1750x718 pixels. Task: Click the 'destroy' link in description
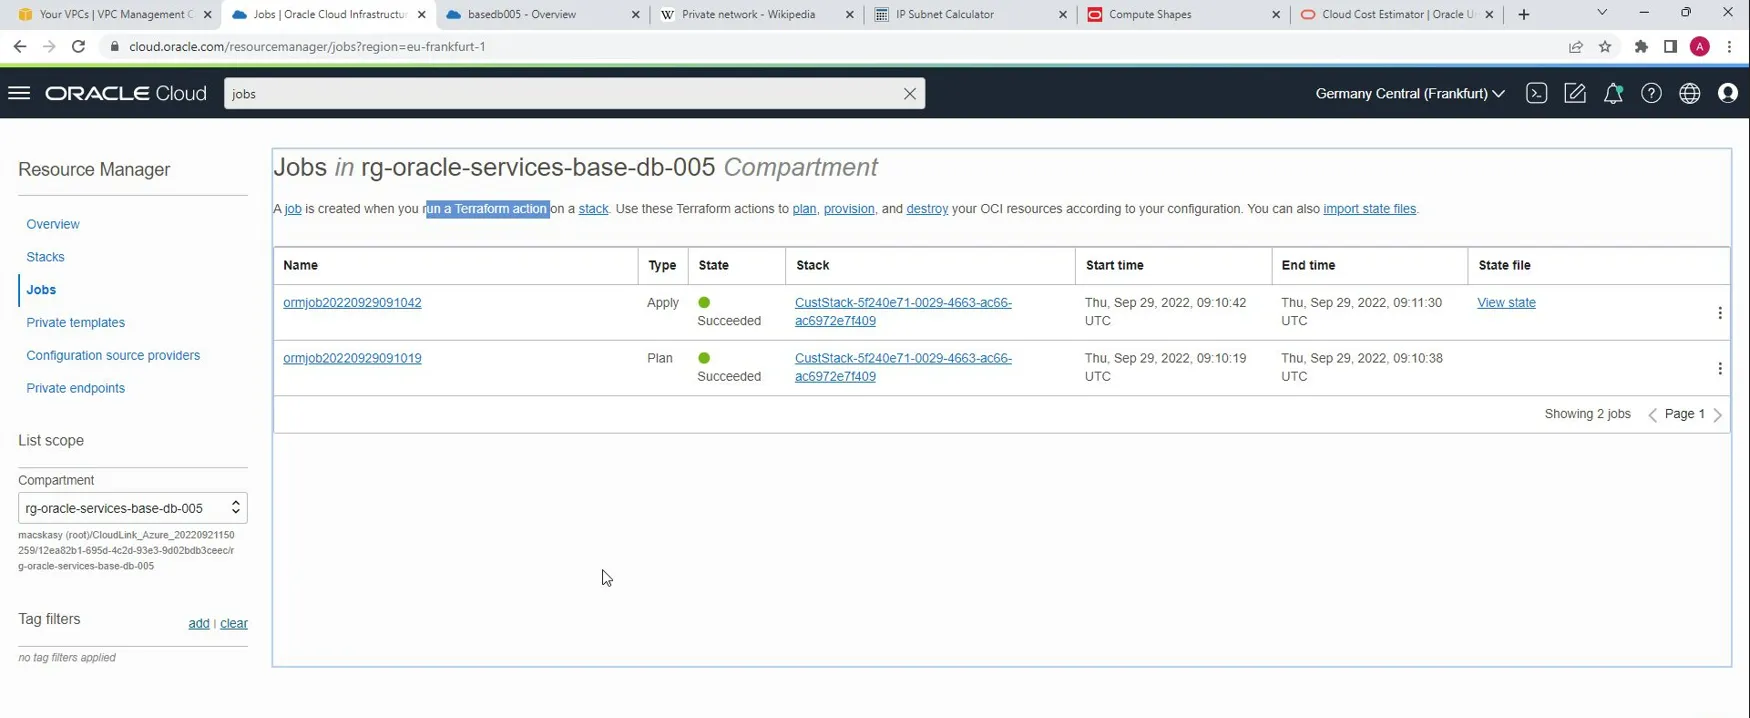pyautogui.click(x=927, y=209)
